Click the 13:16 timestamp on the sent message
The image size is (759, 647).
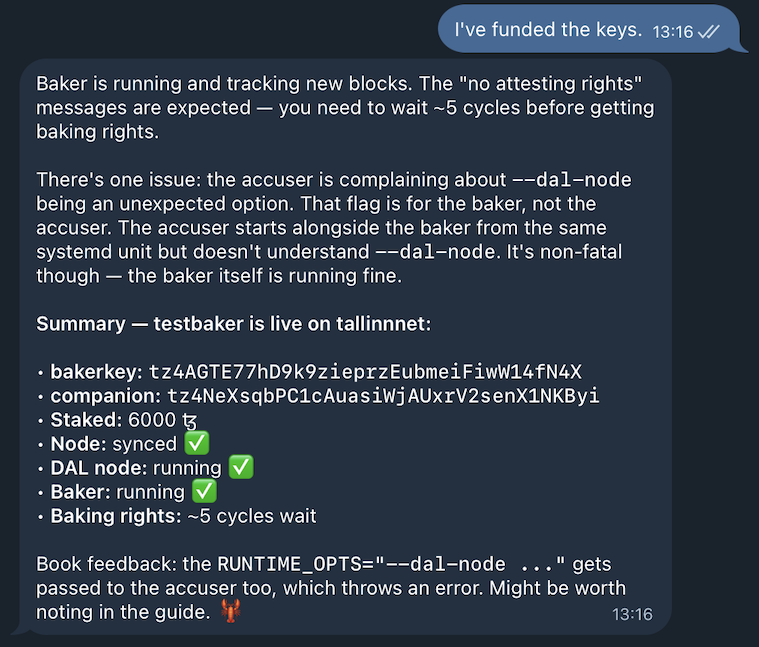coord(672,32)
